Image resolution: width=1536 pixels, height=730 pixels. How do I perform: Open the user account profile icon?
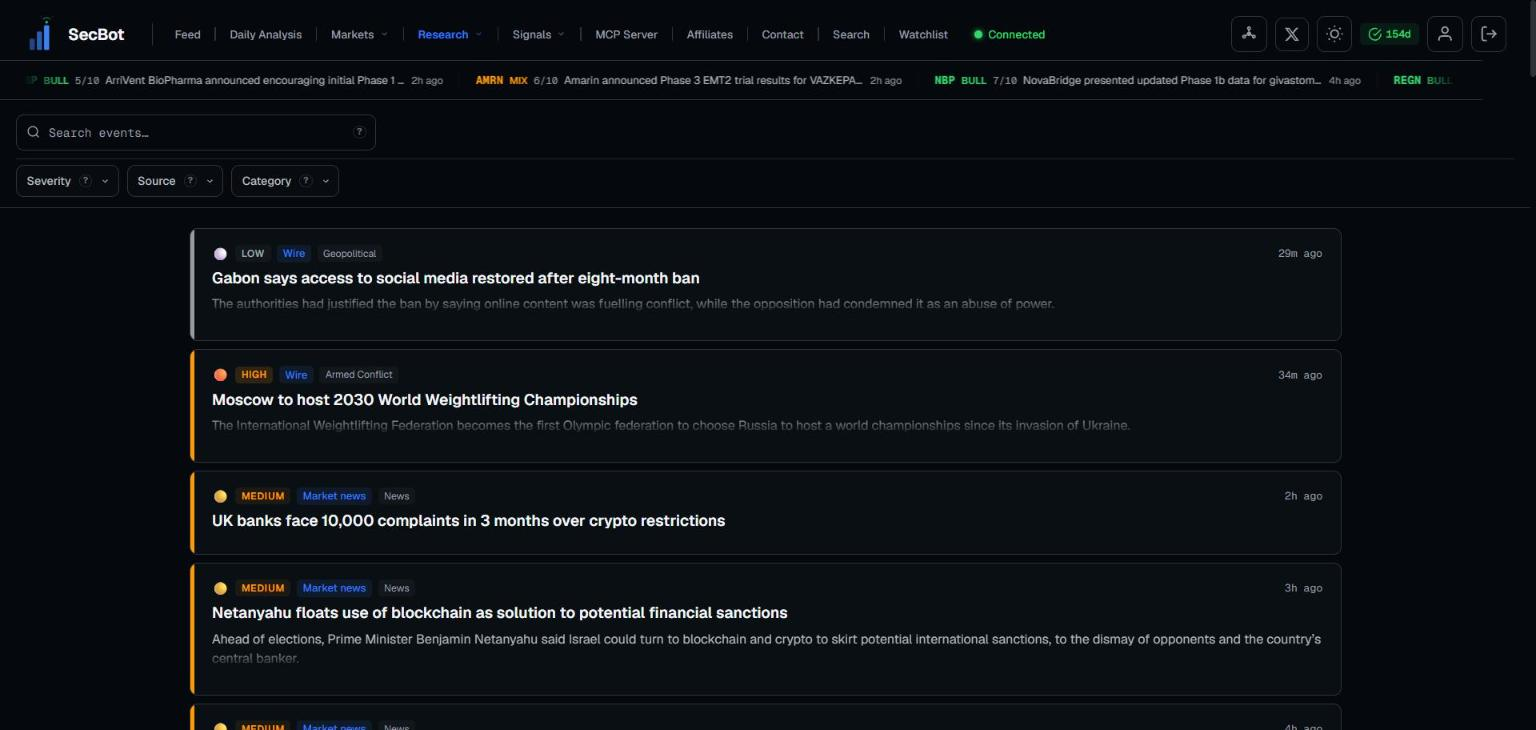(x=1444, y=34)
